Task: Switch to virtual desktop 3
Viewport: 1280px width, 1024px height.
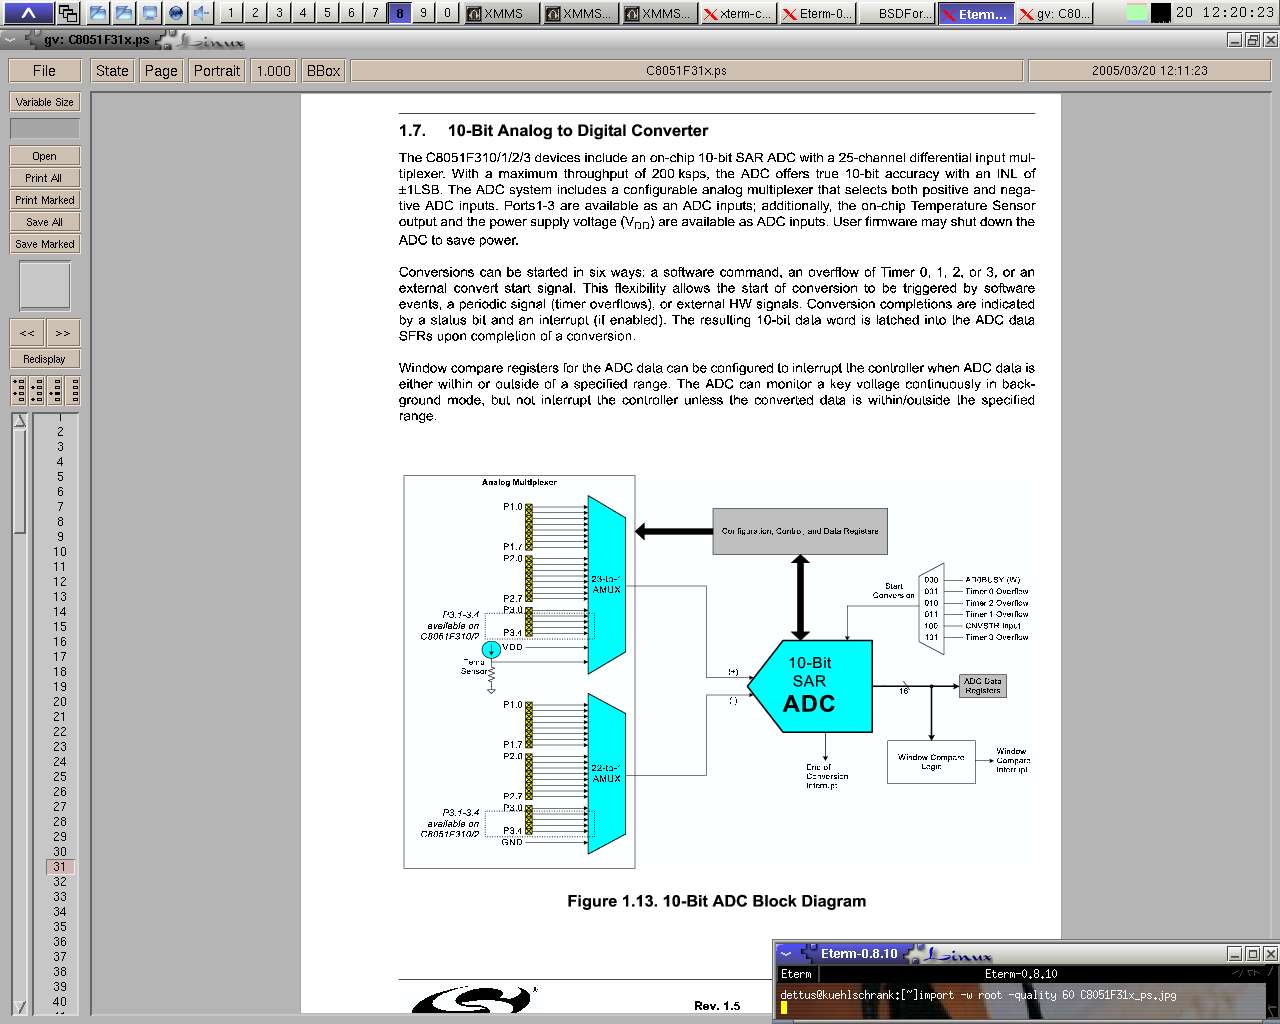Action: [279, 13]
